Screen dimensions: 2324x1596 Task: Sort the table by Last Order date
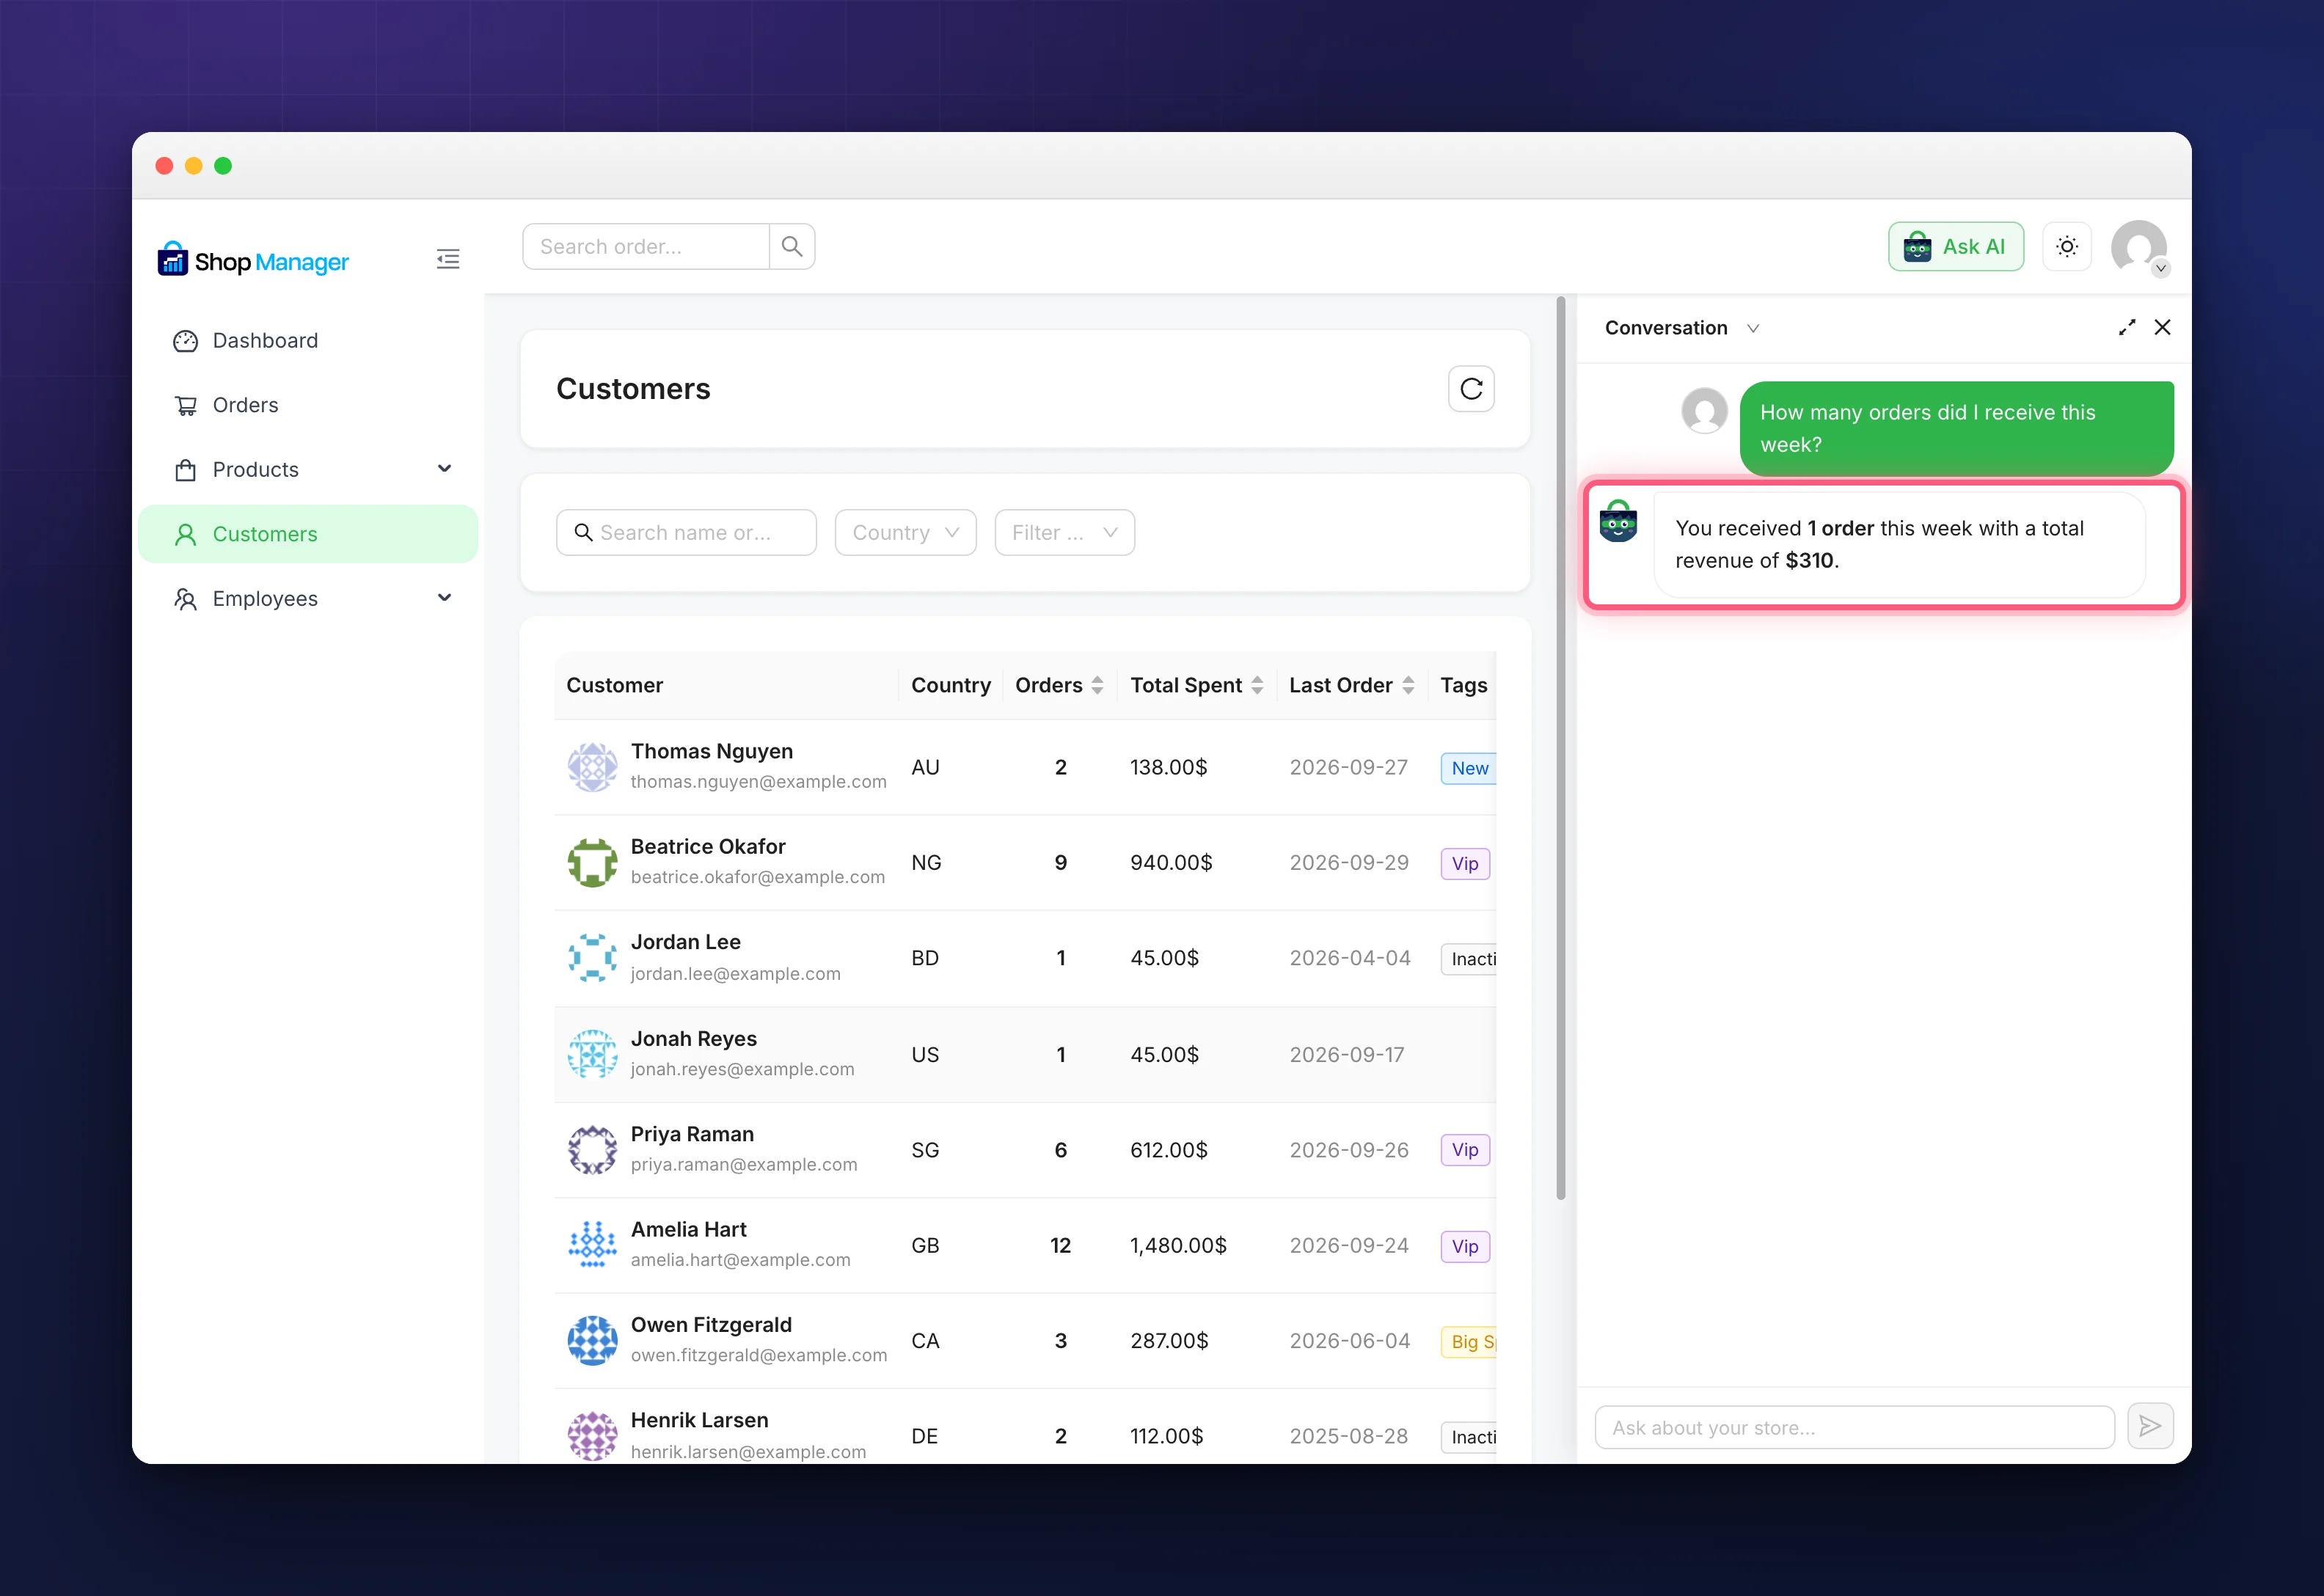(1351, 685)
